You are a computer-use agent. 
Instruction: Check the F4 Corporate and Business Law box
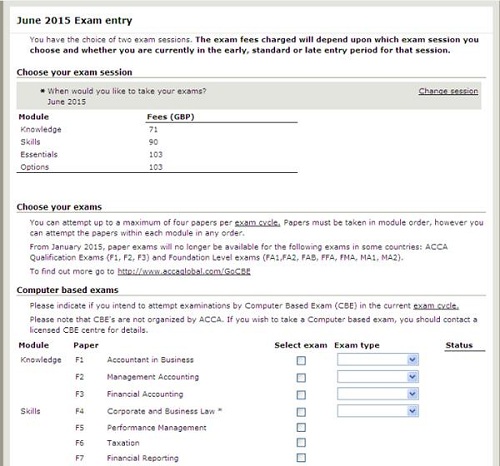click(301, 412)
